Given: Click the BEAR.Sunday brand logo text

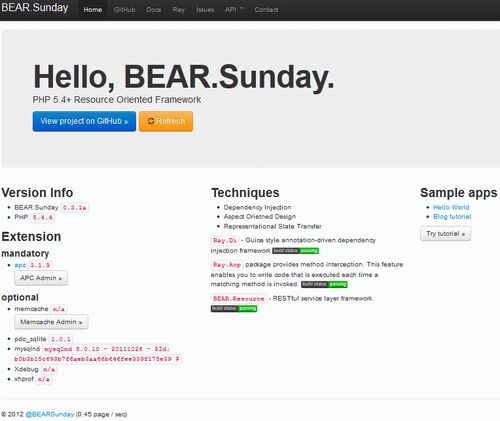Looking at the screenshot, I should tap(35, 7).
